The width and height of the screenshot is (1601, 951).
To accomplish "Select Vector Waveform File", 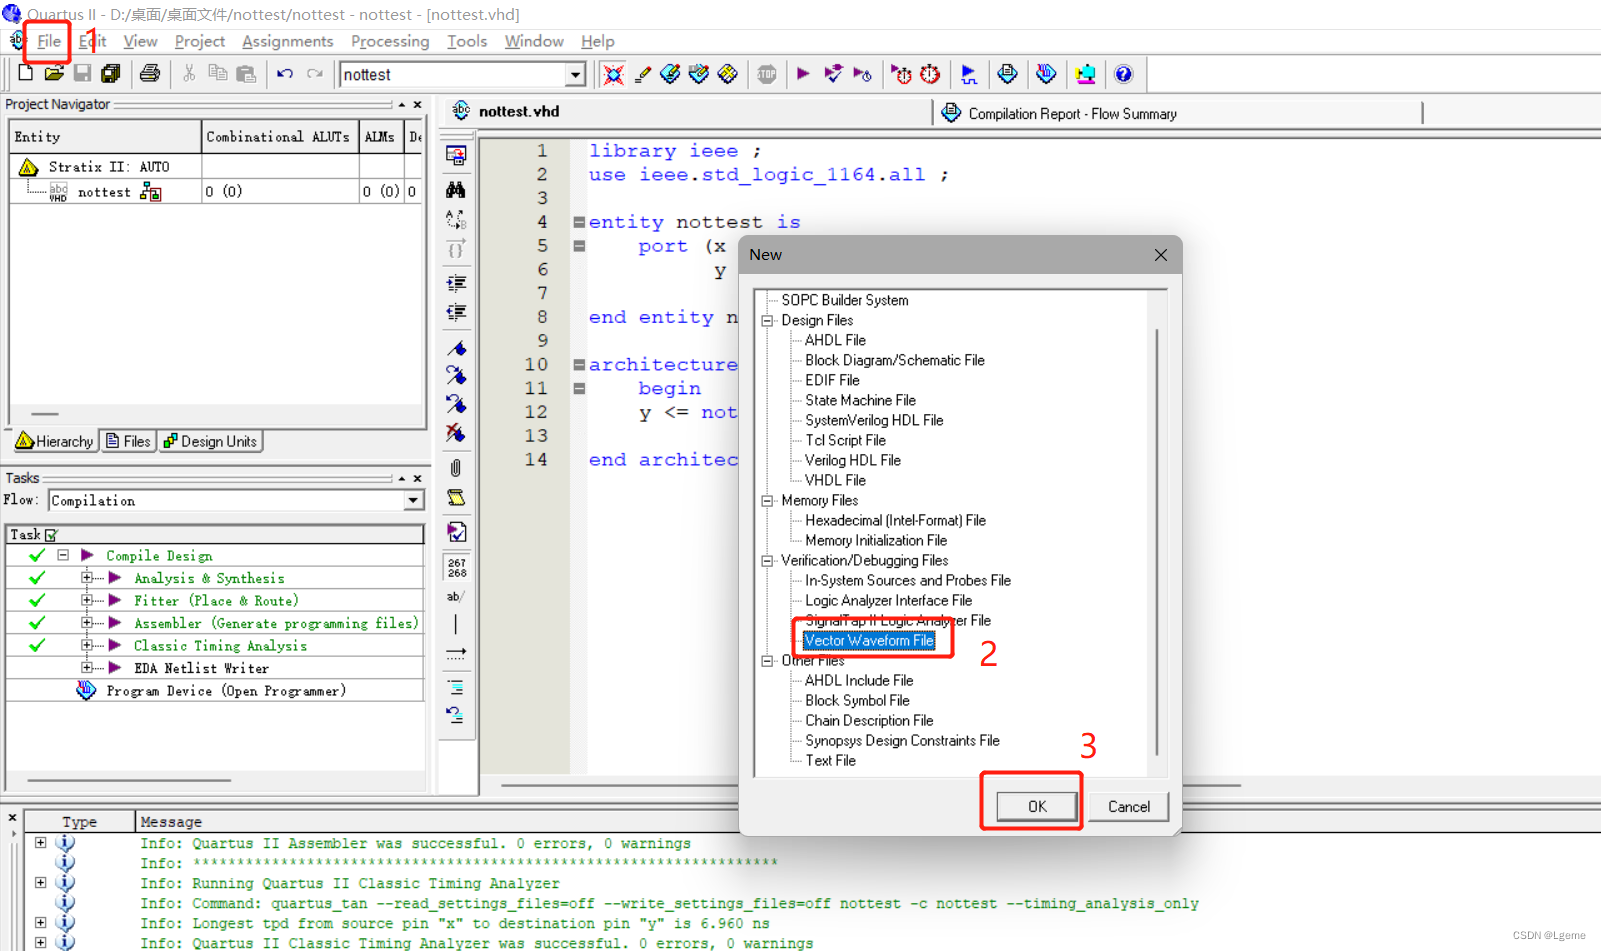I will (x=869, y=640).
